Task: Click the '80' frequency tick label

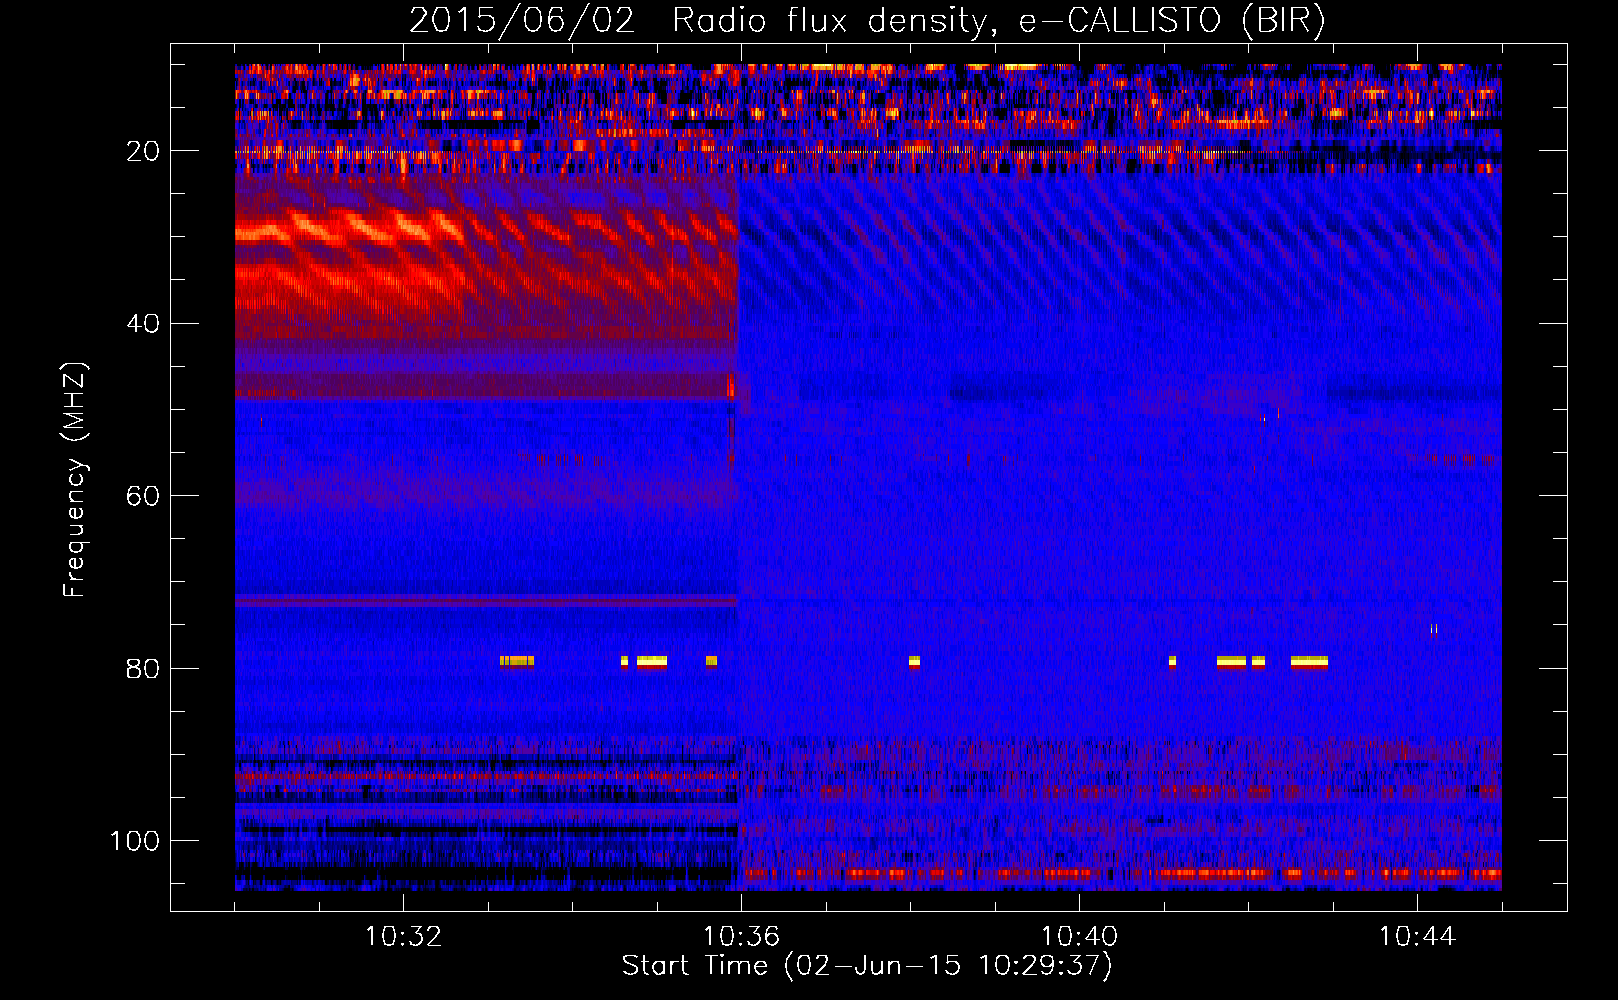Action: [x=143, y=668]
